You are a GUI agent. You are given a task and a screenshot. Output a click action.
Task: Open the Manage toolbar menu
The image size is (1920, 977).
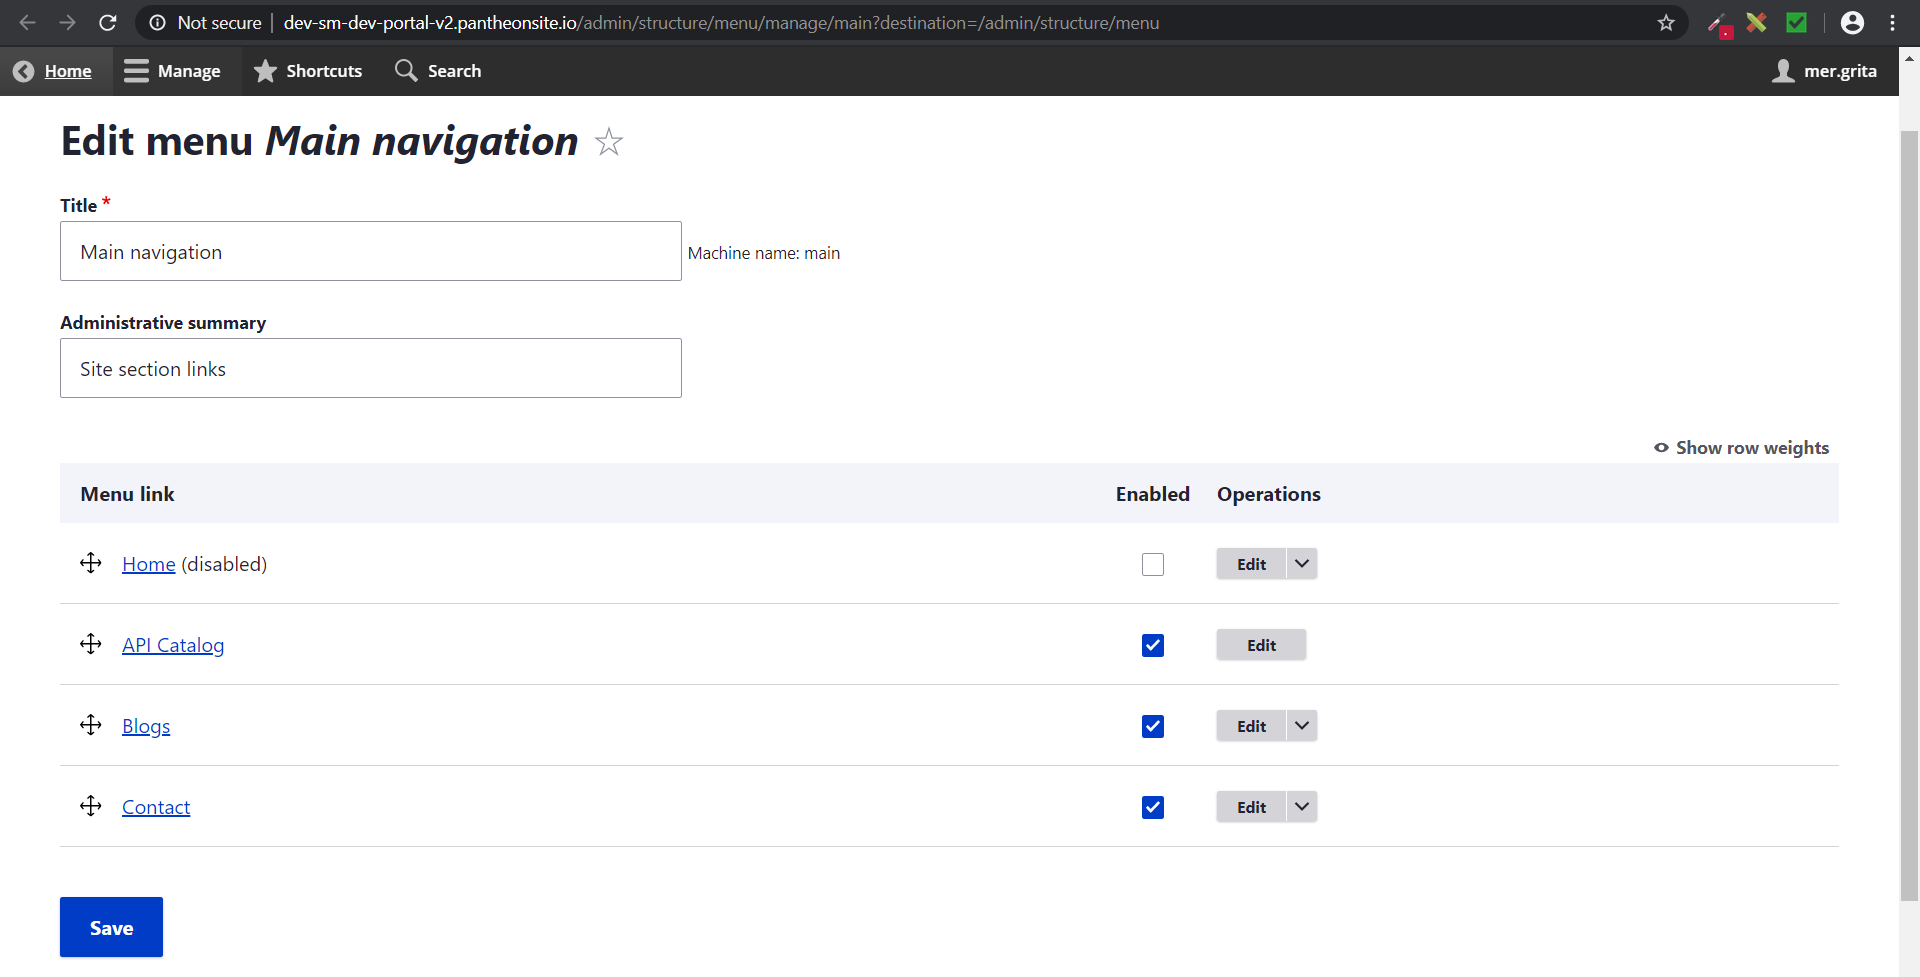point(172,71)
